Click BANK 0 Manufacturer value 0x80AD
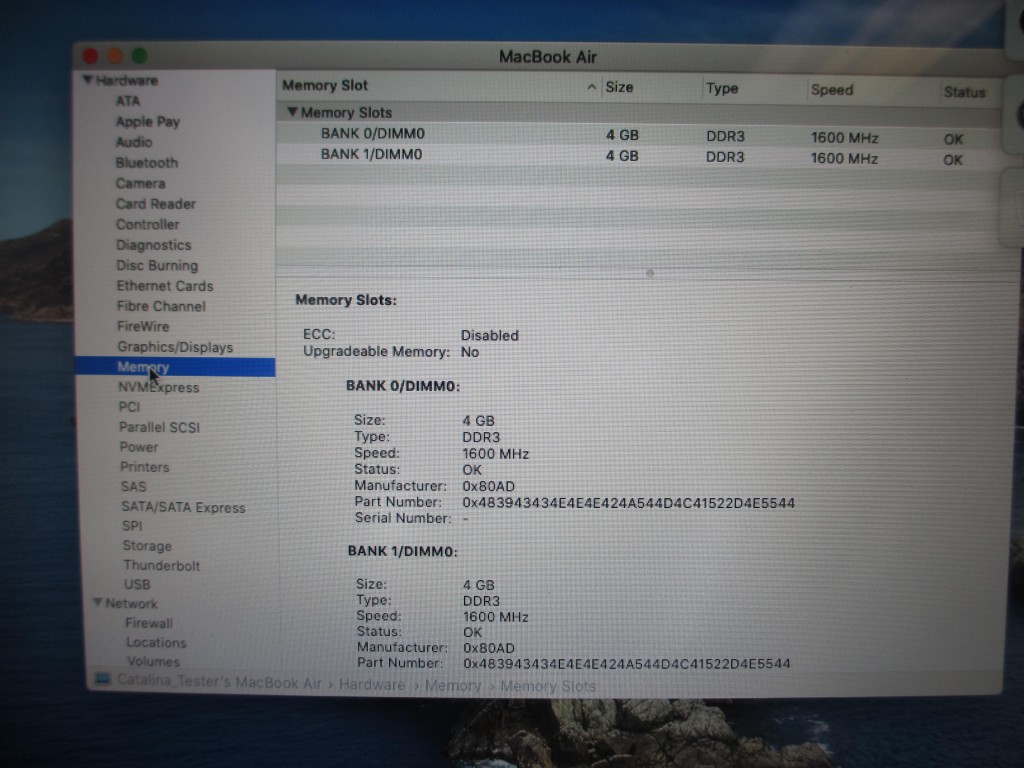1024x768 pixels. [x=488, y=486]
